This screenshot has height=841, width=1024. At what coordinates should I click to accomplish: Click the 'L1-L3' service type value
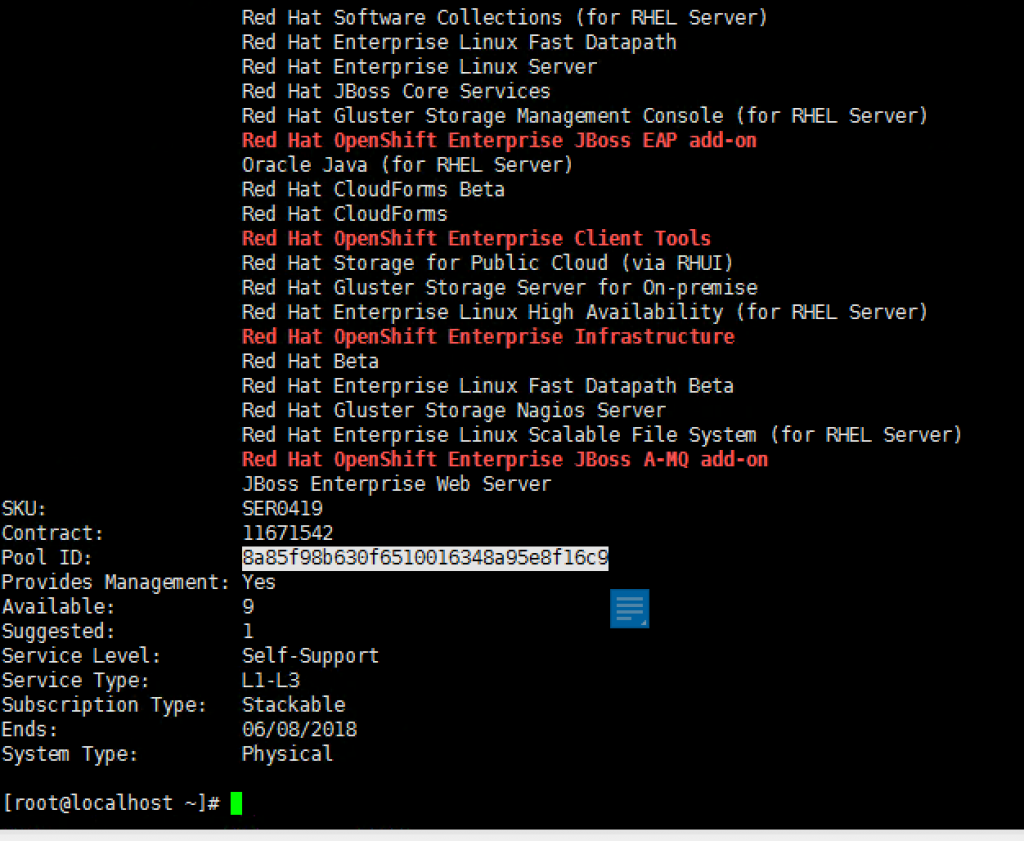[270, 680]
